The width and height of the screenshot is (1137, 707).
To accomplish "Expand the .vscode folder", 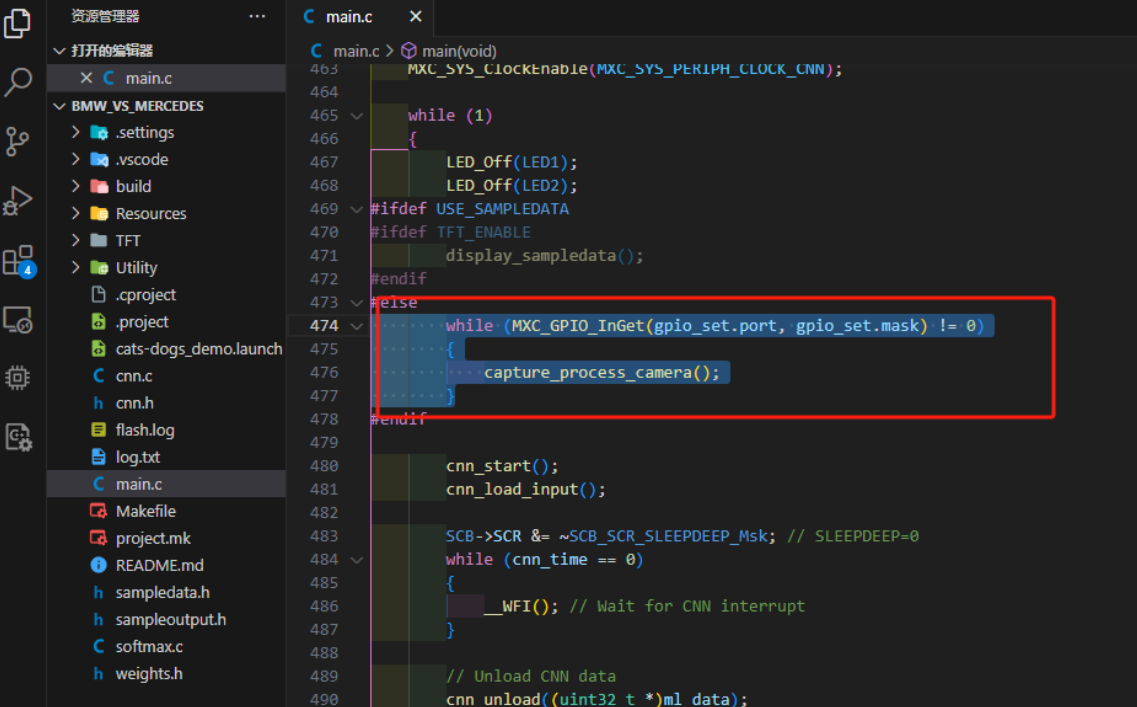I will (75, 159).
